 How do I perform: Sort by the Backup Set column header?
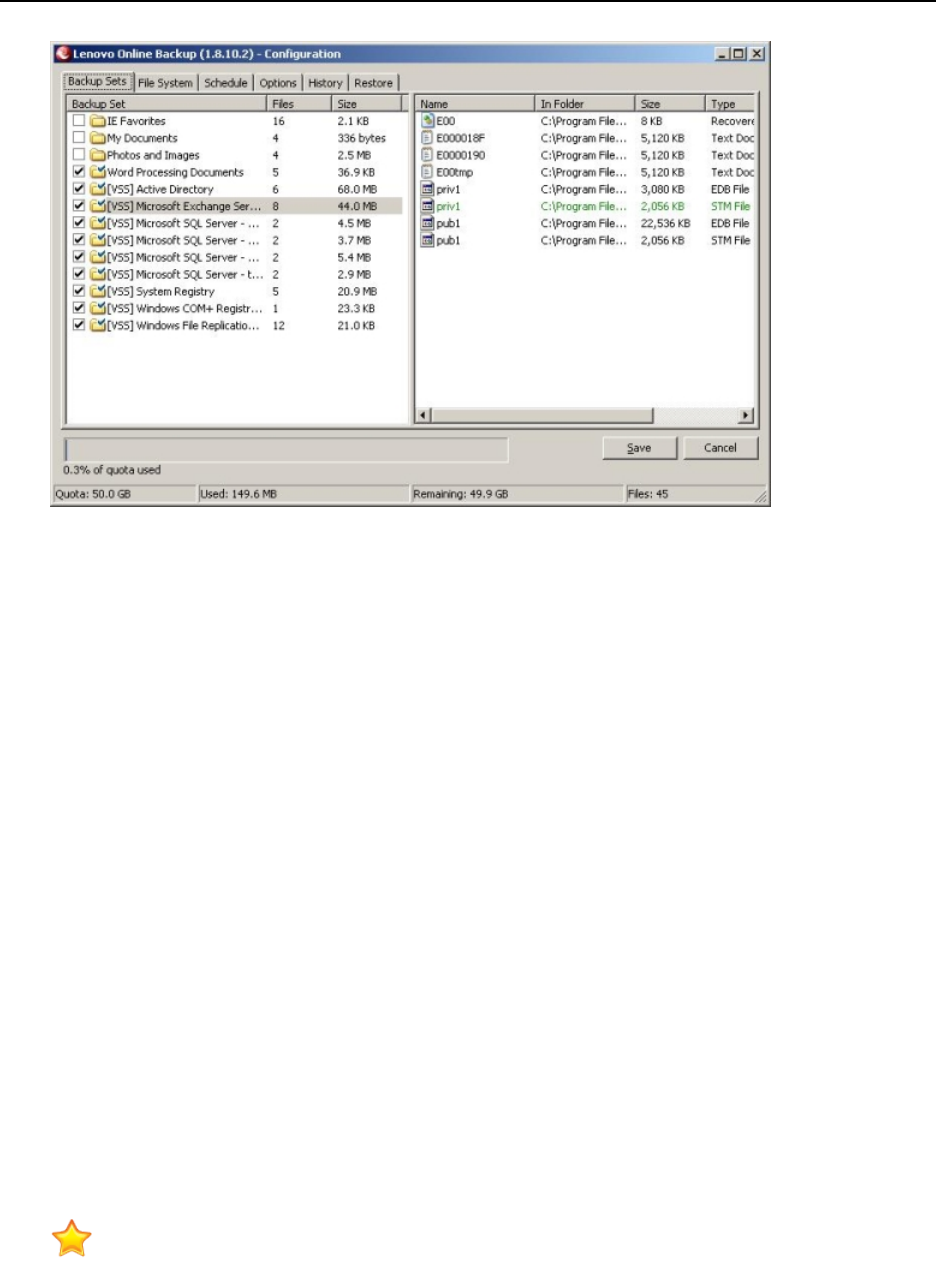click(166, 103)
